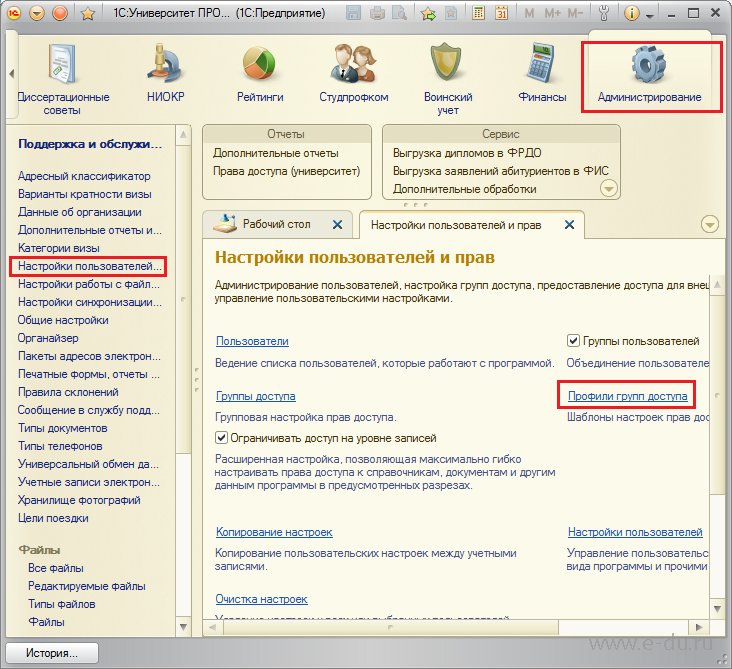Open the Очистка настроек link

pyautogui.click(x=261, y=599)
